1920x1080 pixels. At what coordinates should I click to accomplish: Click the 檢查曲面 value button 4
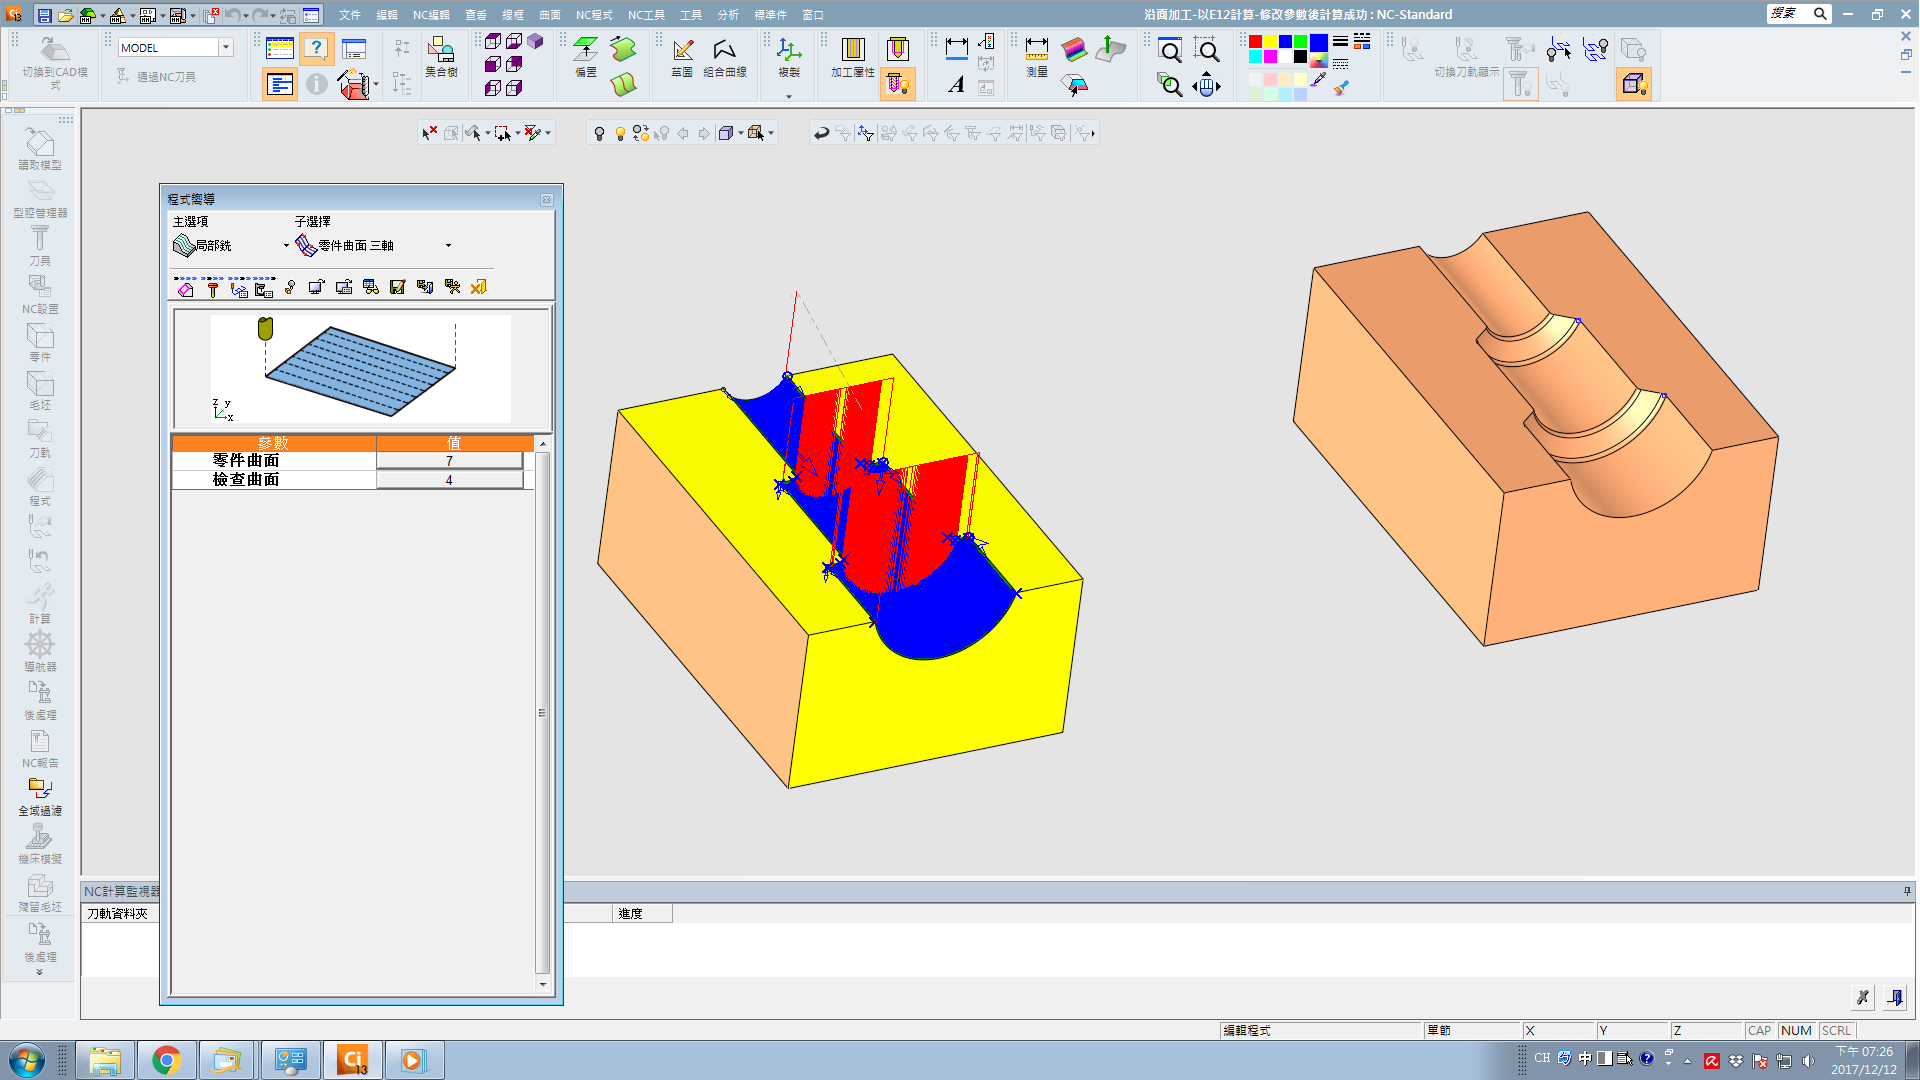pyautogui.click(x=449, y=480)
